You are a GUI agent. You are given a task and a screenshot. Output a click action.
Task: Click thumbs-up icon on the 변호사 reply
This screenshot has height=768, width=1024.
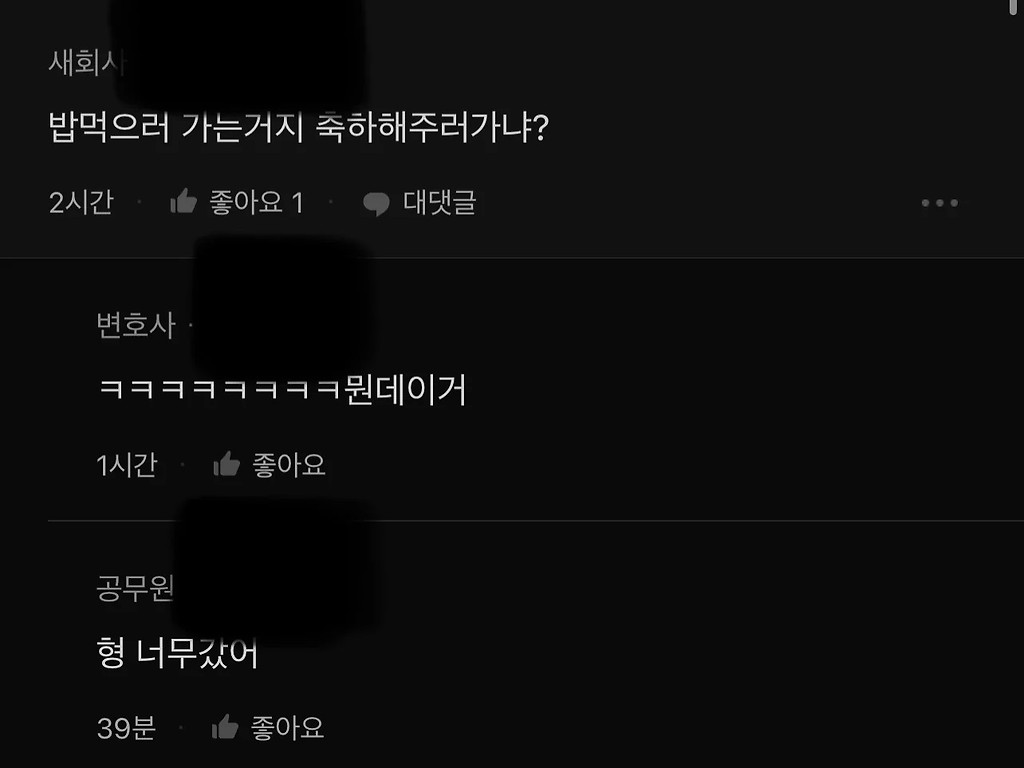(x=227, y=464)
